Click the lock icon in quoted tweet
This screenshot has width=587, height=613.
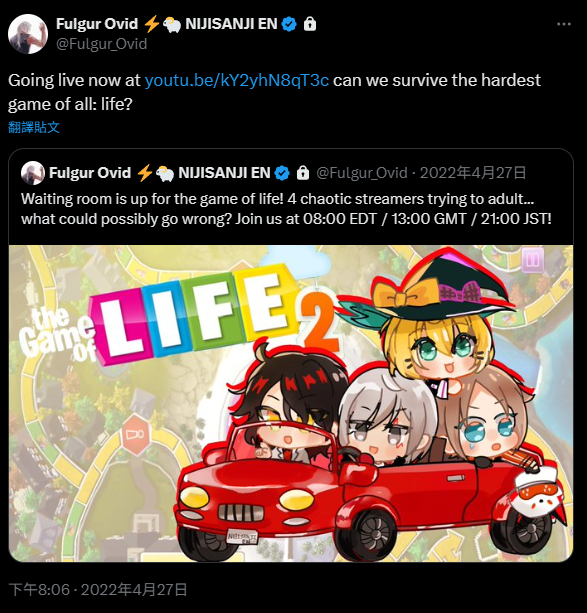pos(303,173)
